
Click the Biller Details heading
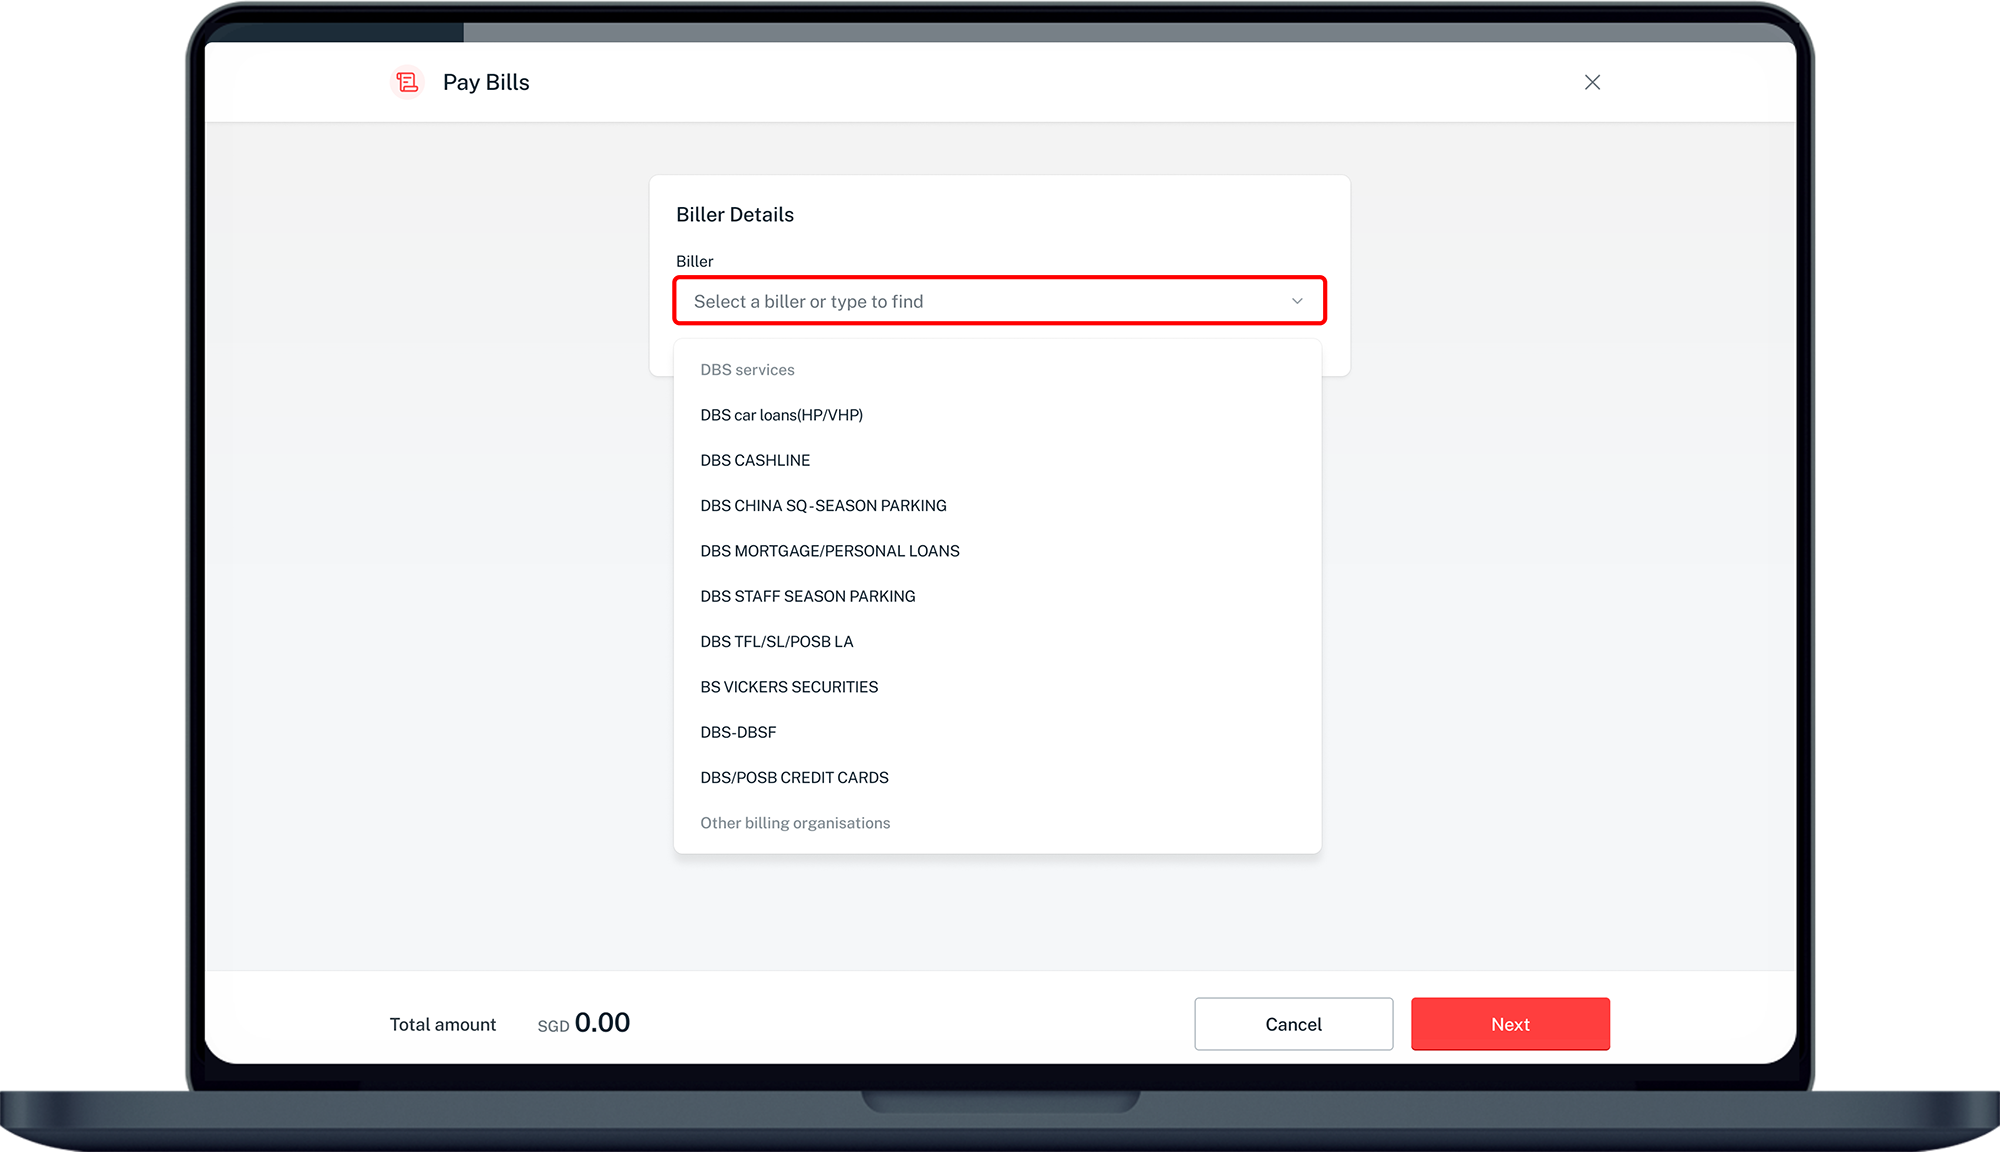735,214
